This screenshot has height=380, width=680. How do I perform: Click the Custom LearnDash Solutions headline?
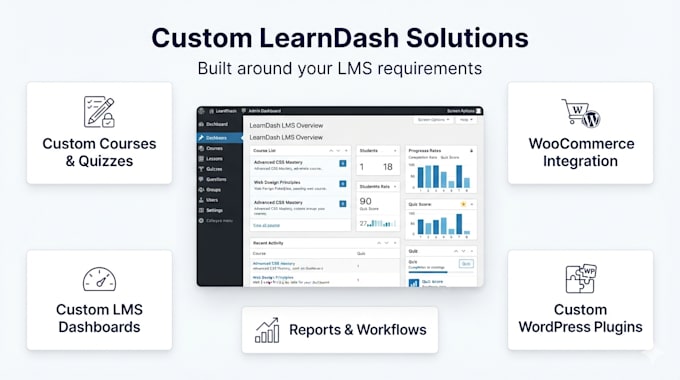click(340, 38)
